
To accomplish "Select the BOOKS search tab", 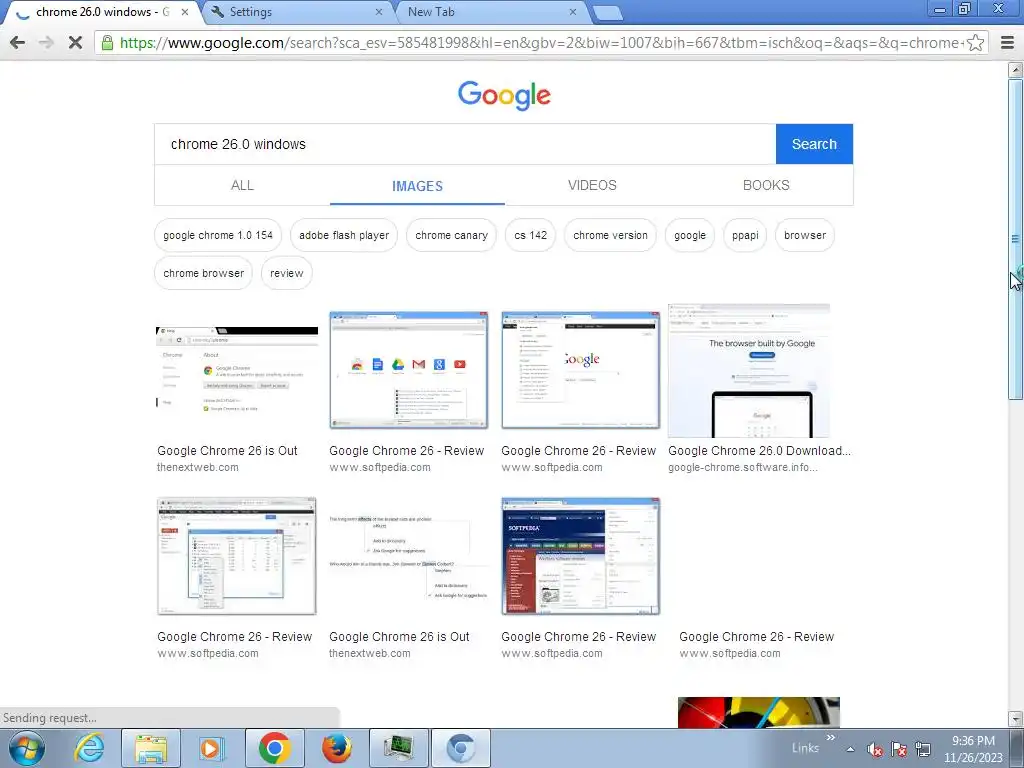I will pyautogui.click(x=766, y=185).
